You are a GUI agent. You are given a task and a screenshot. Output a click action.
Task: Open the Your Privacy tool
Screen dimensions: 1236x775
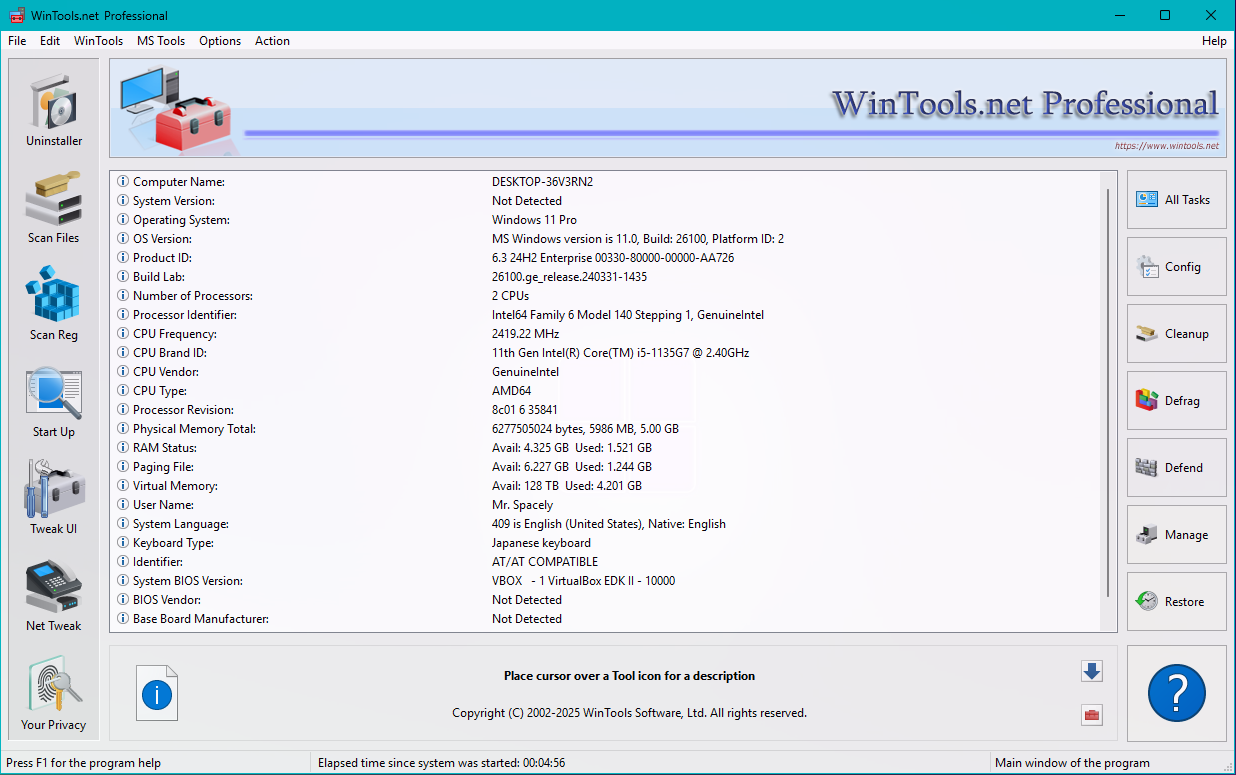[54, 692]
